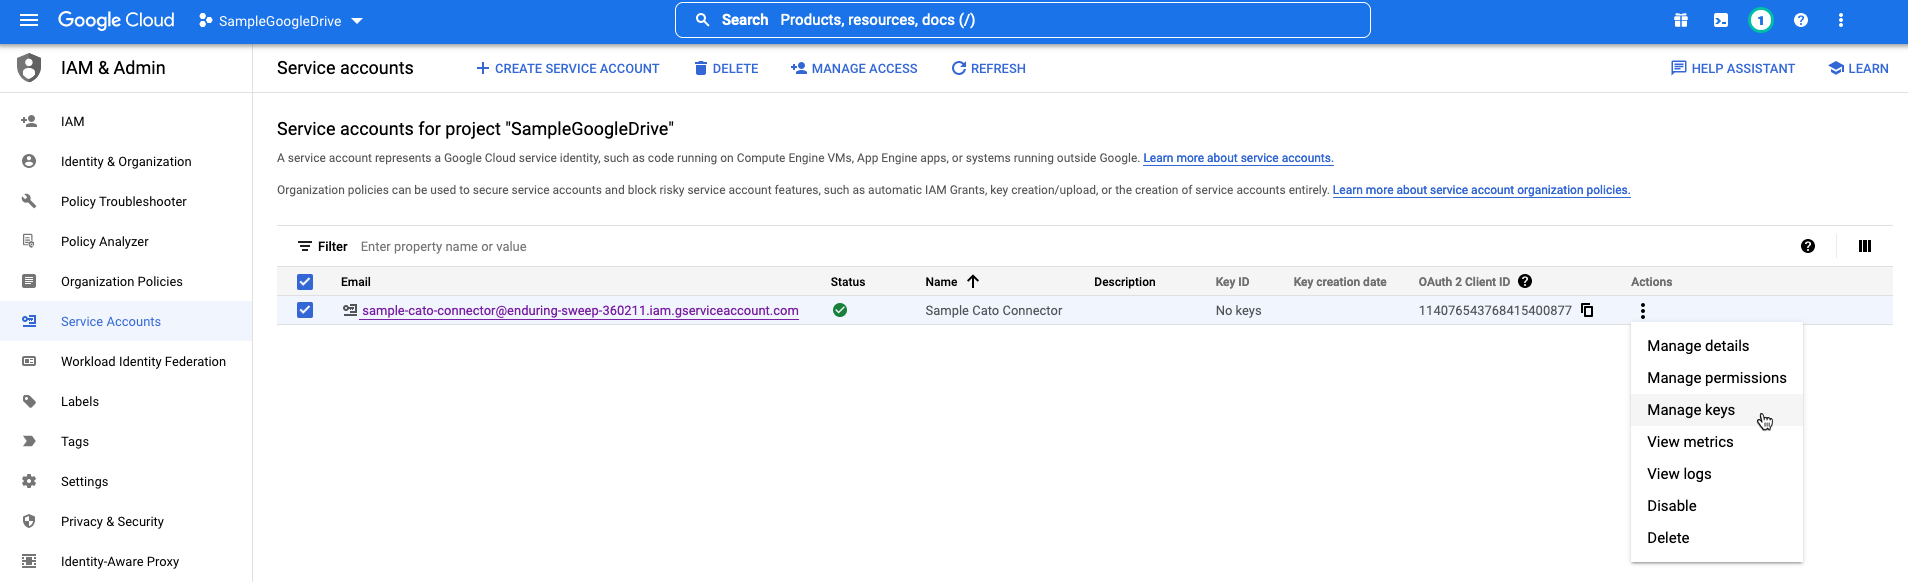
Task: Click the Email column header
Action: click(356, 282)
